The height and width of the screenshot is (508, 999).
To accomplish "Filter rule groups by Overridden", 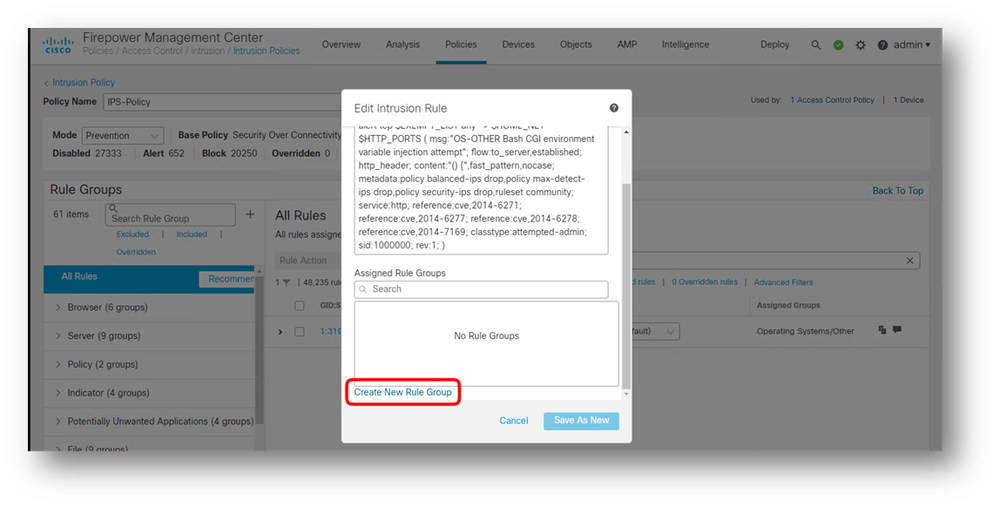I will point(136,252).
